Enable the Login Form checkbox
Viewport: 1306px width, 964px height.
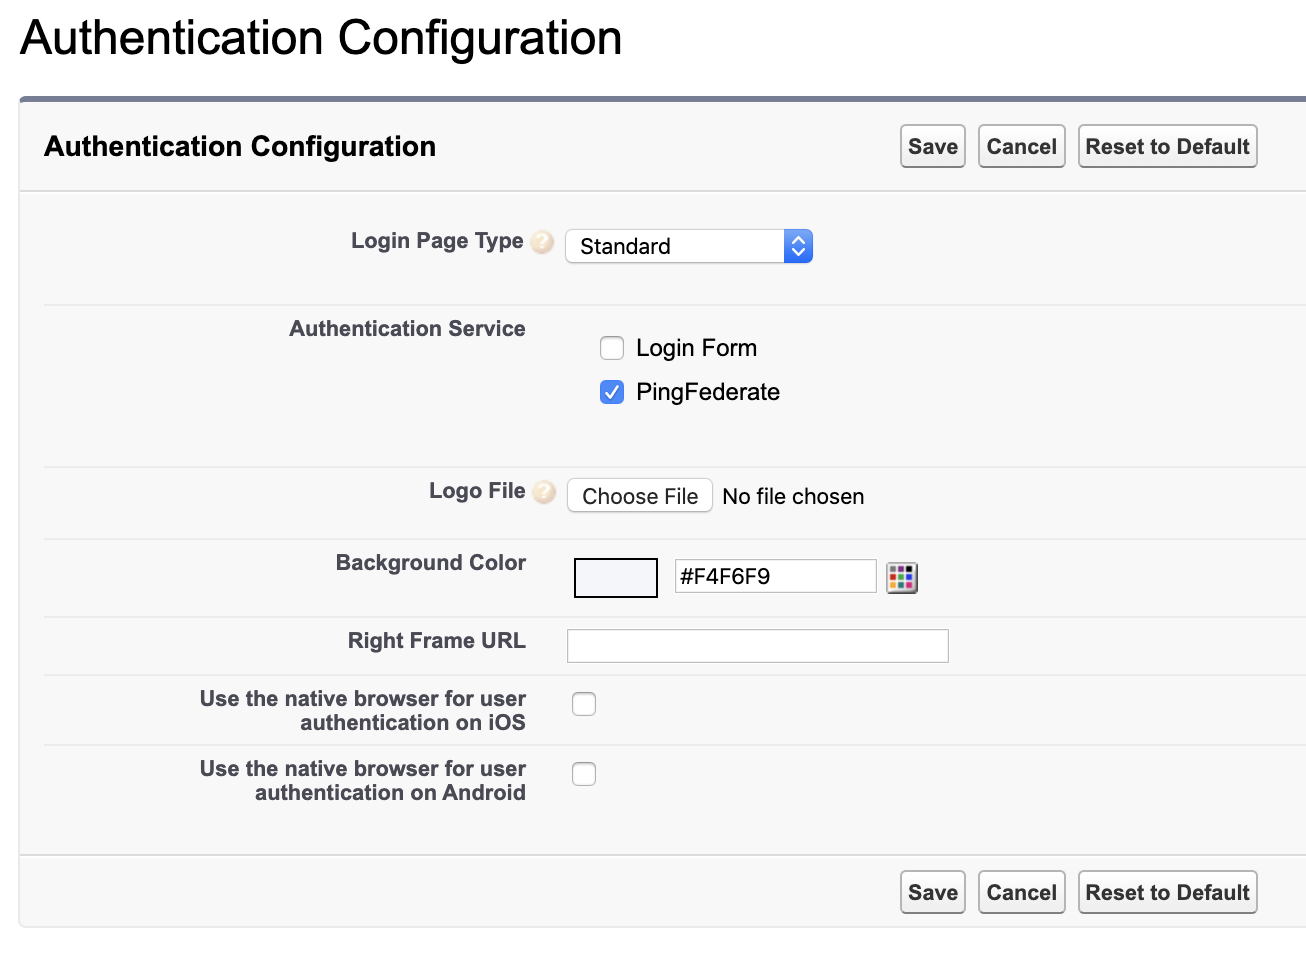612,348
